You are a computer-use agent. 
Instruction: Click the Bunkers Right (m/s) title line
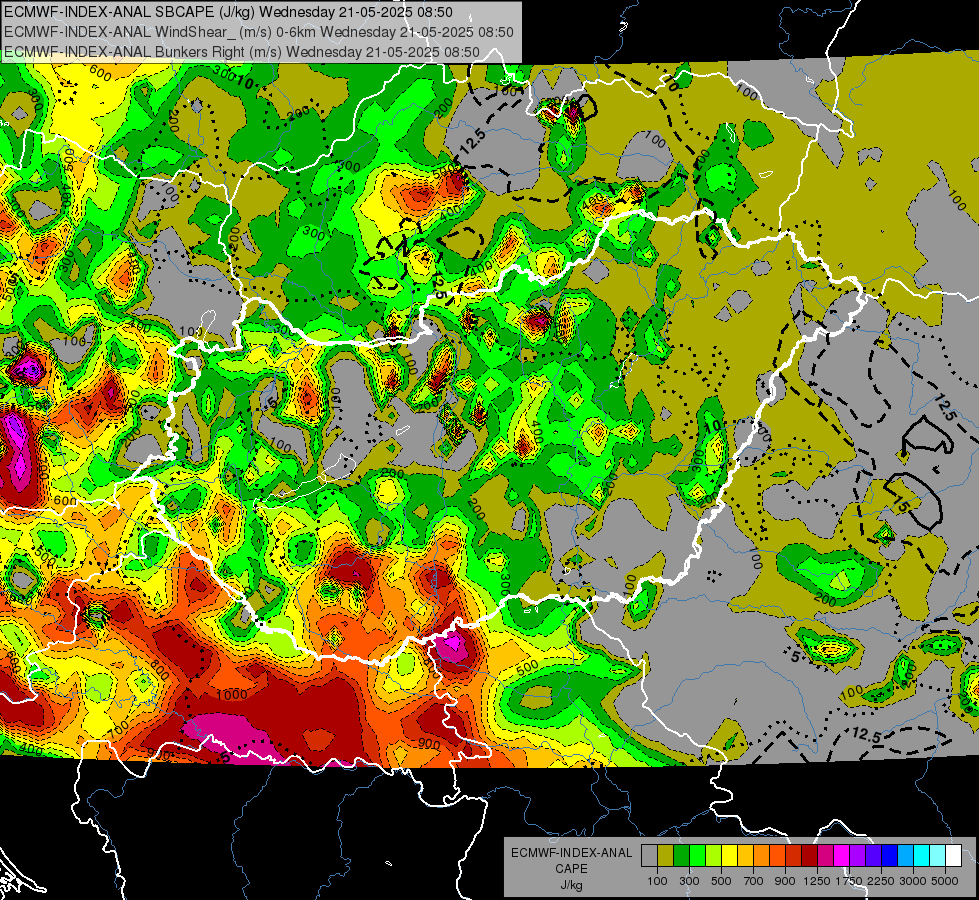pyautogui.click(x=242, y=52)
